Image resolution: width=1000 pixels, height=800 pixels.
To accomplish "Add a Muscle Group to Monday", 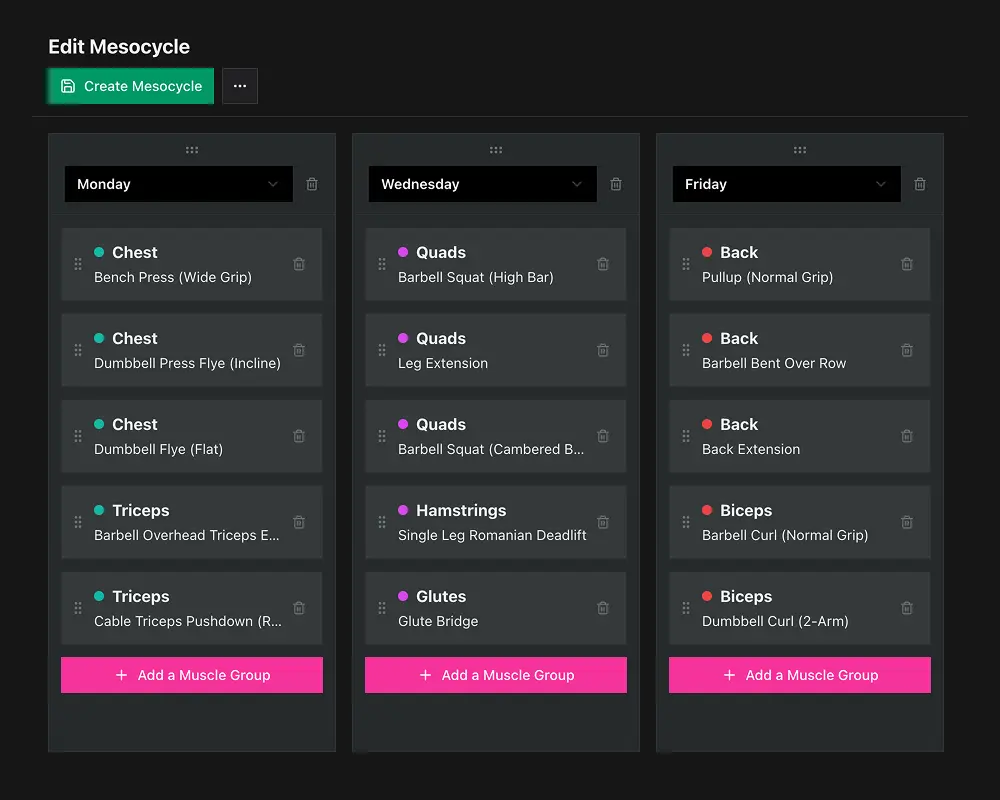I will click(192, 675).
